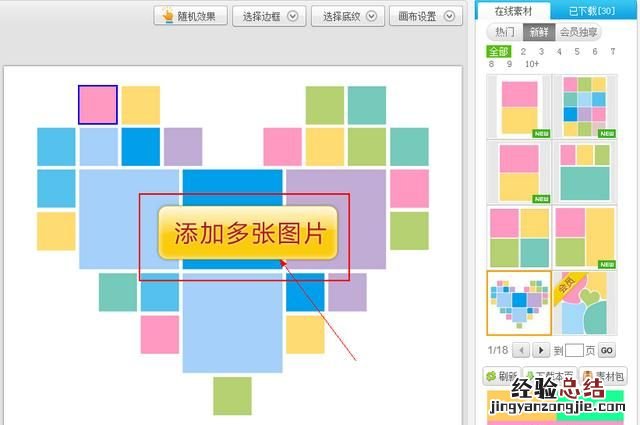Filter templates by 7 pictures
The height and width of the screenshot is (425, 640).
613,51
